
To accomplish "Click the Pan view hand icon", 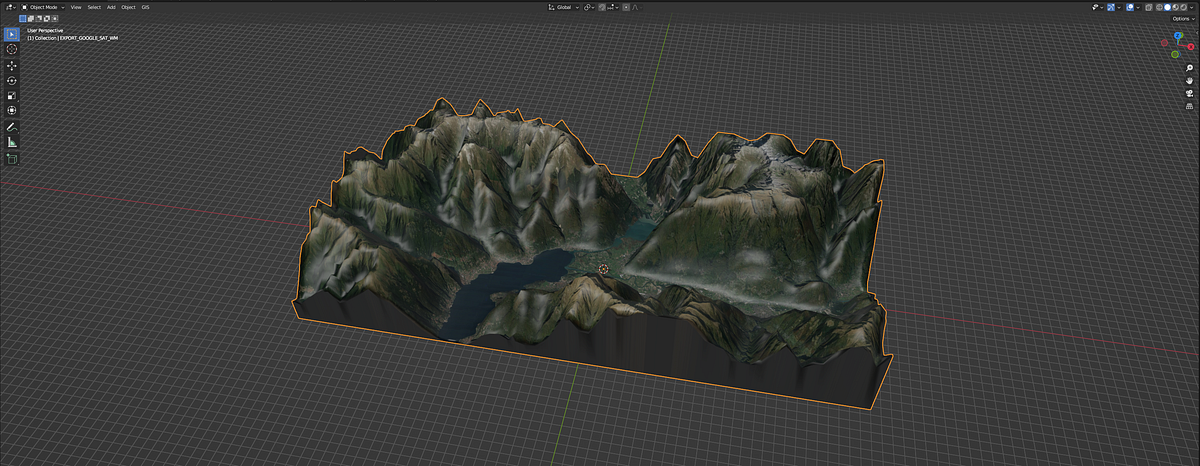I will pyautogui.click(x=1190, y=80).
